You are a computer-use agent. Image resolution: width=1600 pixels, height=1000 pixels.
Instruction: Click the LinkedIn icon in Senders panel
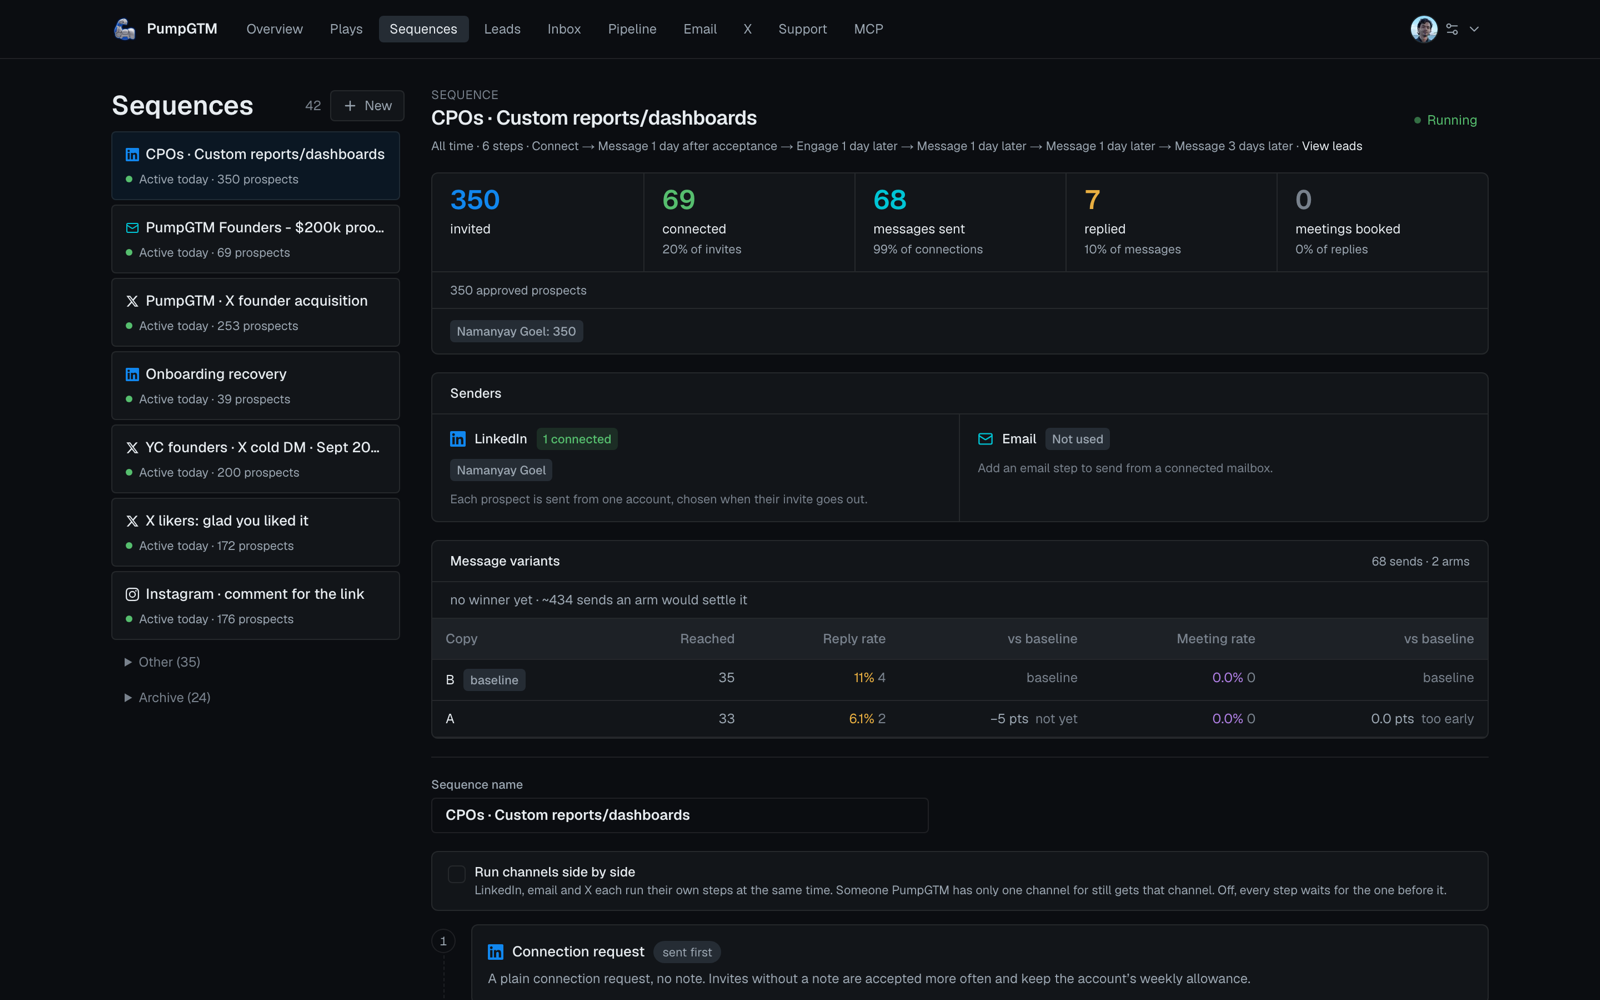point(458,439)
